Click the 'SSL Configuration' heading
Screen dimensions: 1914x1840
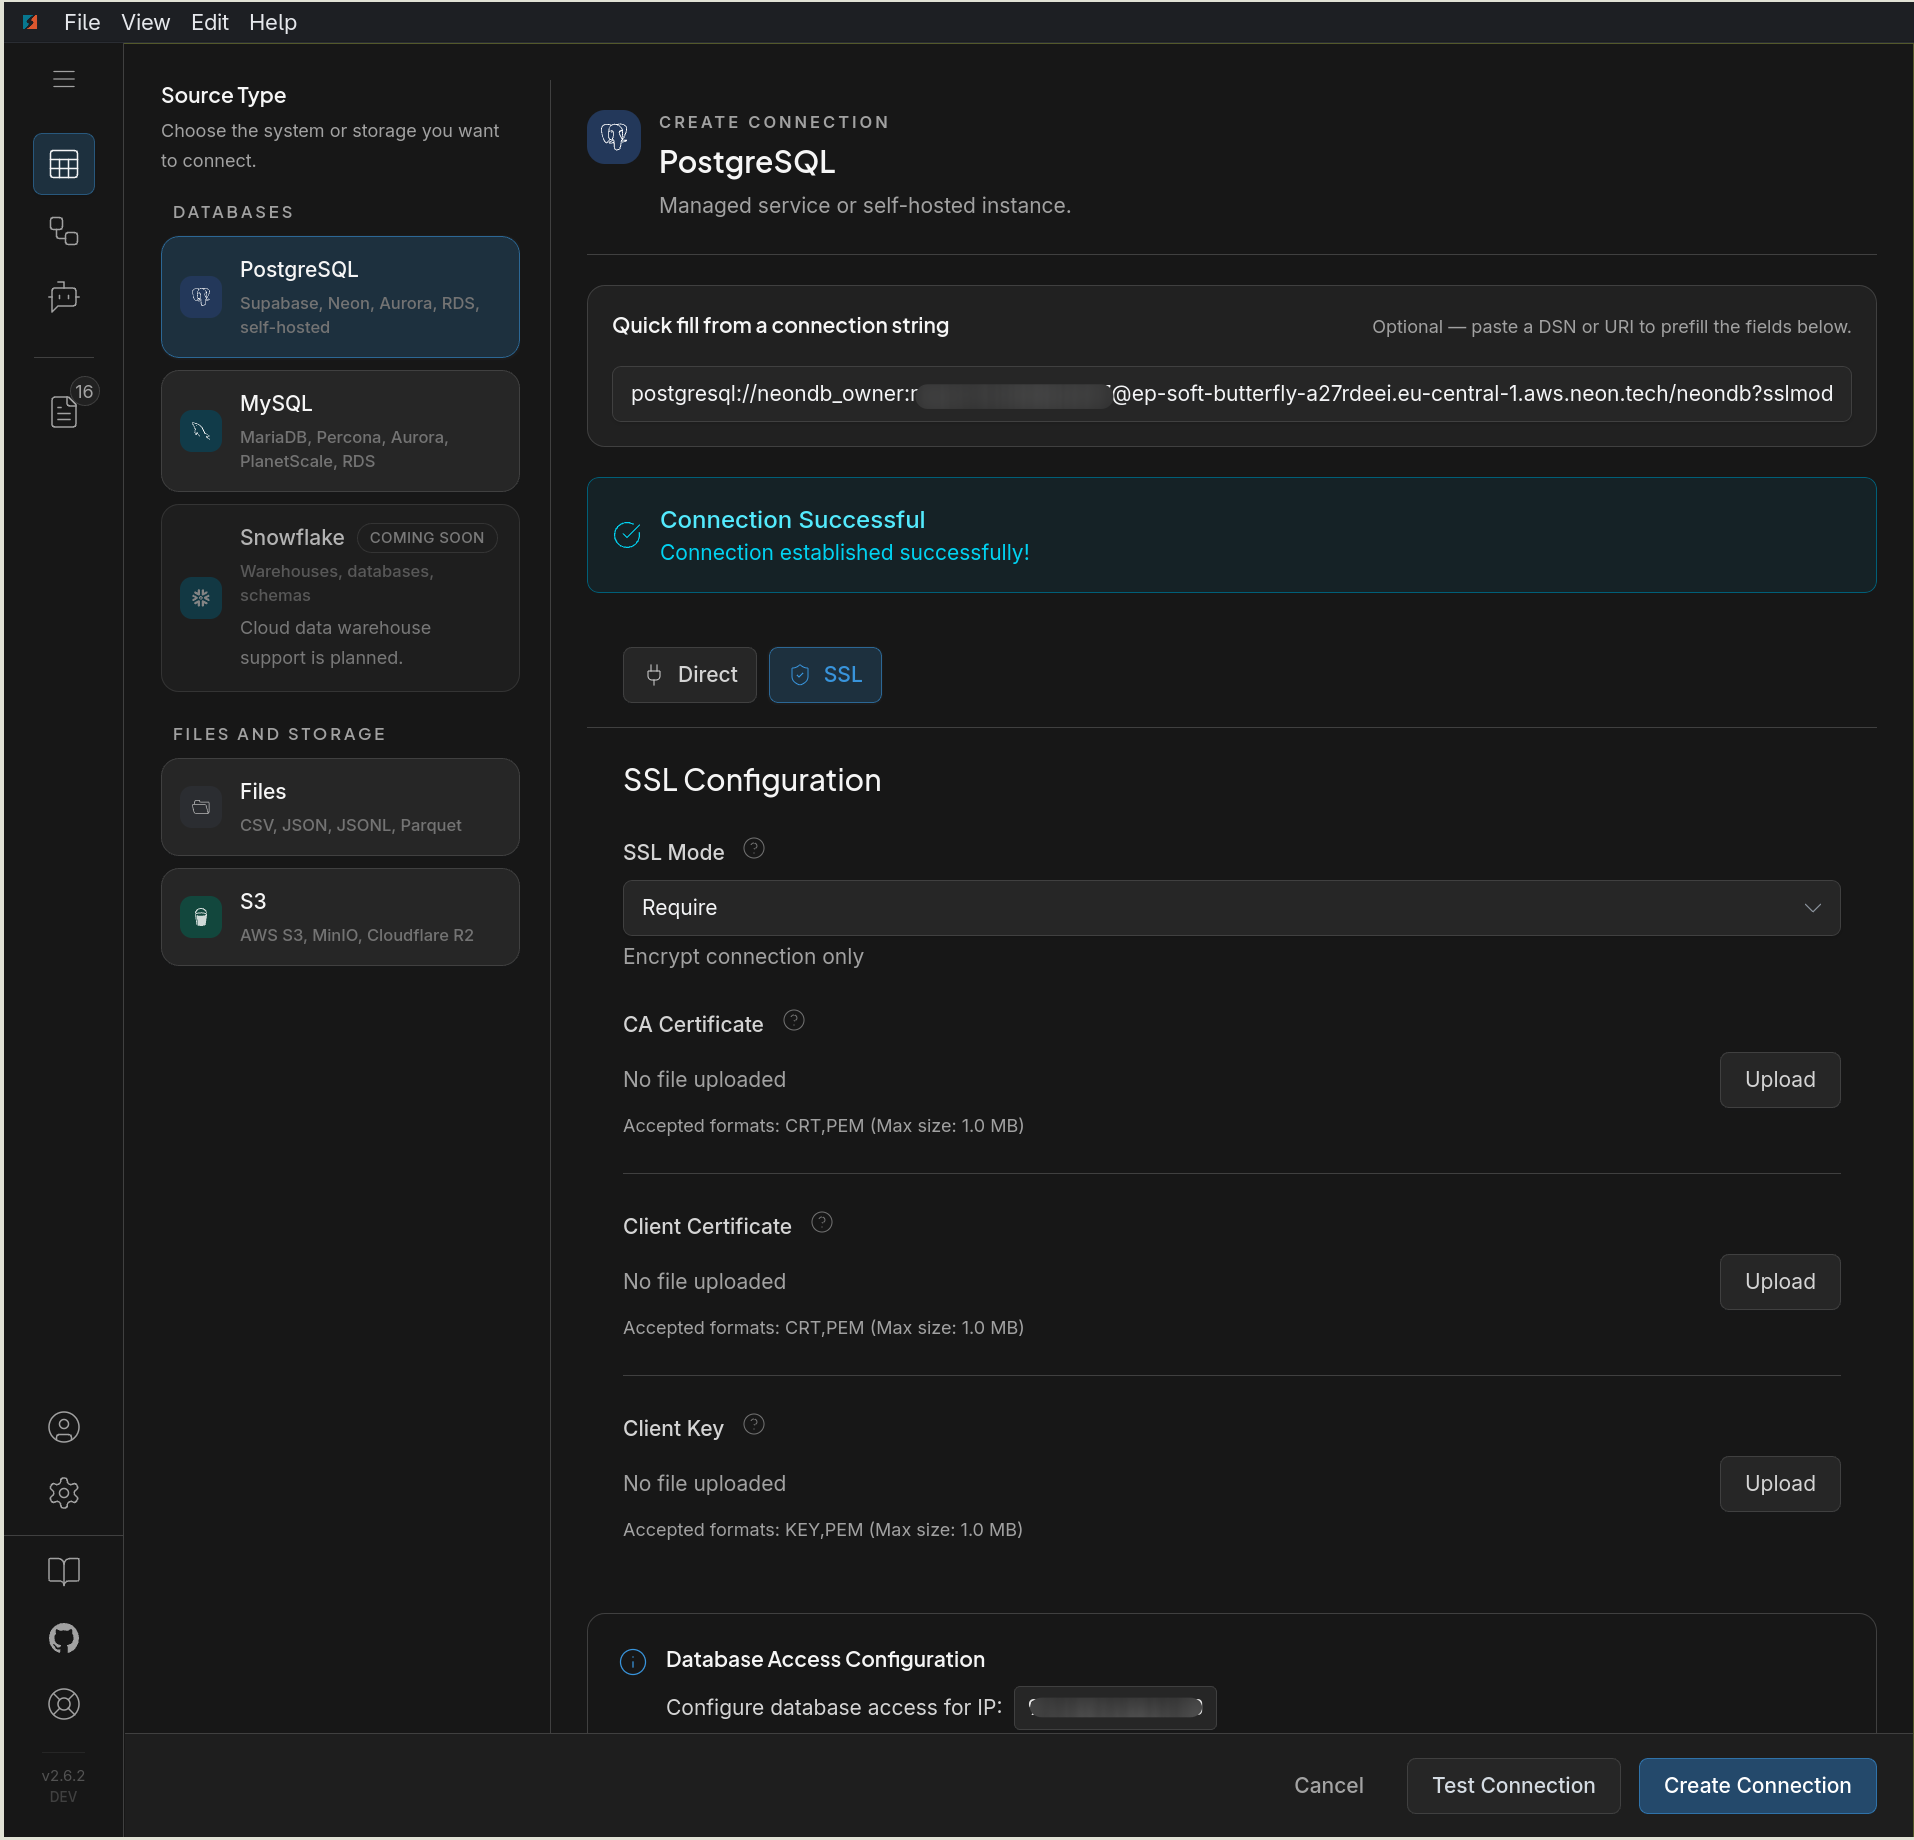[x=752, y=780]
